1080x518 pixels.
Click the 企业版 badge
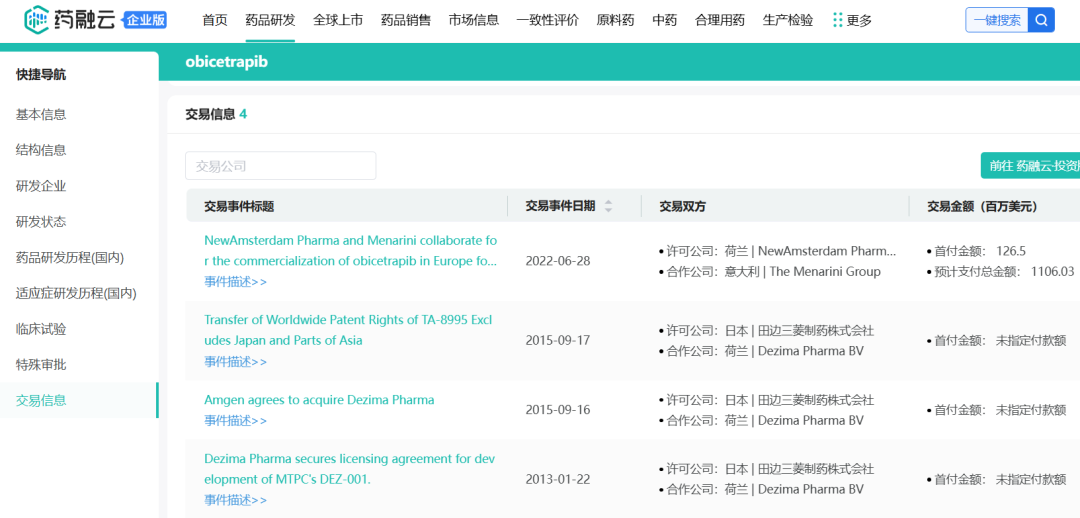click(x=146, y=20)
